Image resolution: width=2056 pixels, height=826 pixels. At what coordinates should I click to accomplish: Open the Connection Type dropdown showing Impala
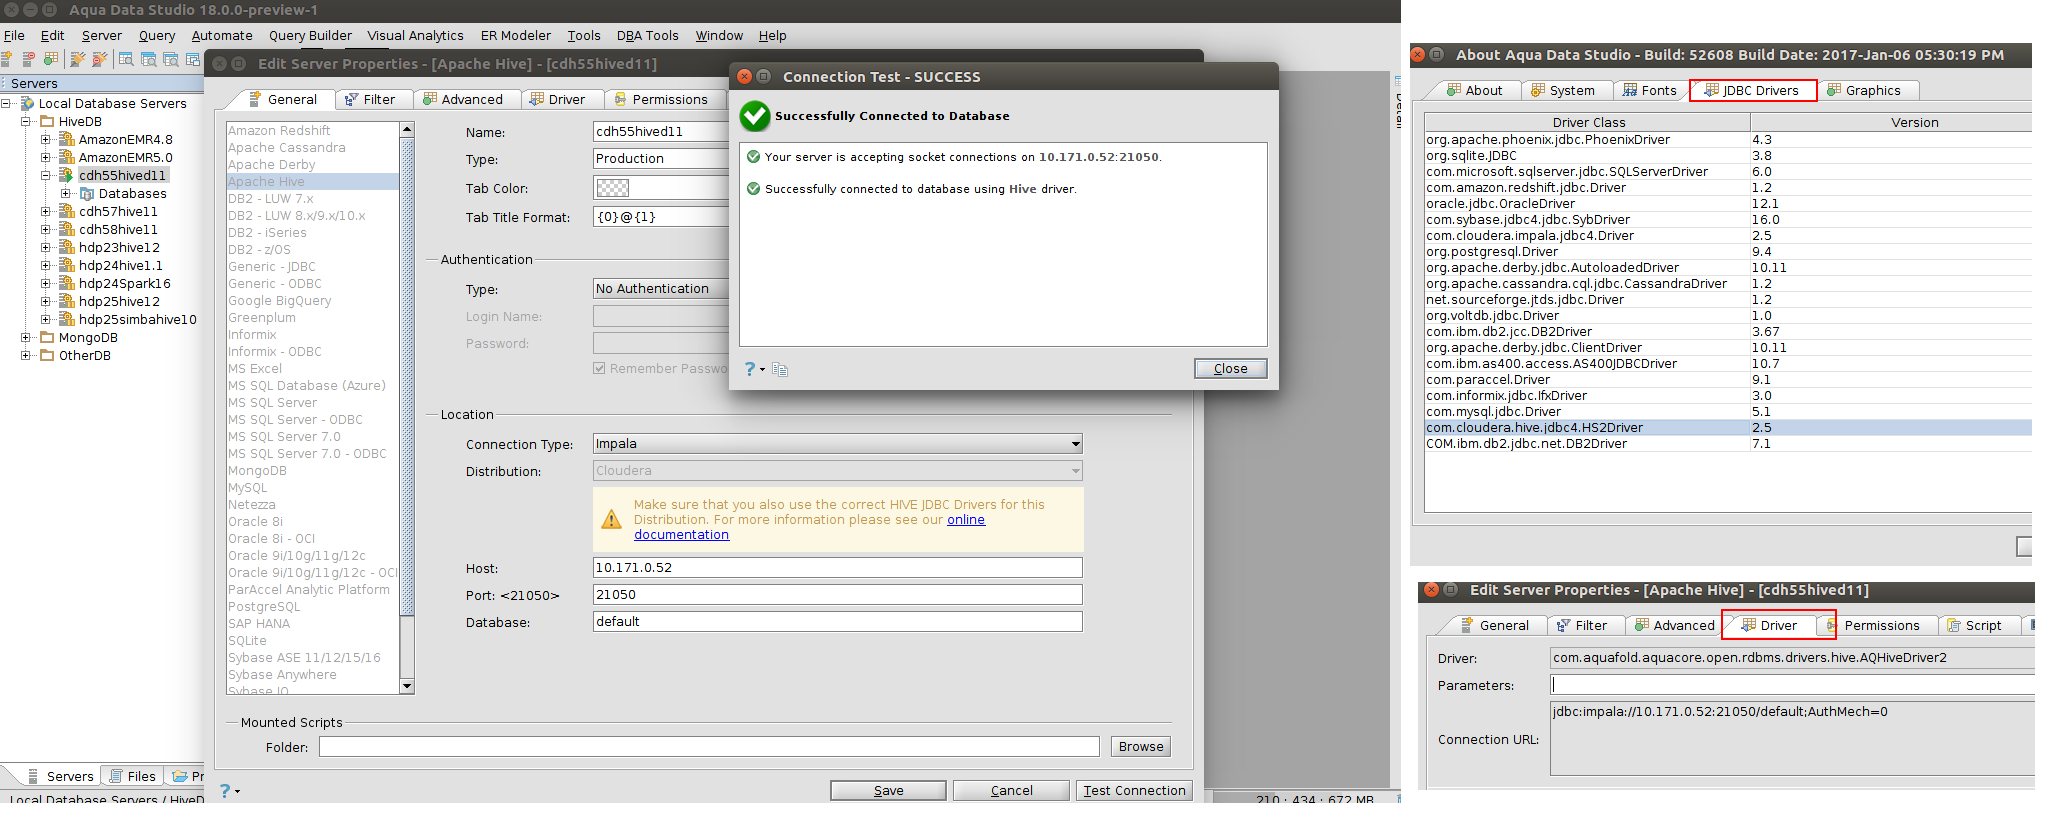click(838, 443)
